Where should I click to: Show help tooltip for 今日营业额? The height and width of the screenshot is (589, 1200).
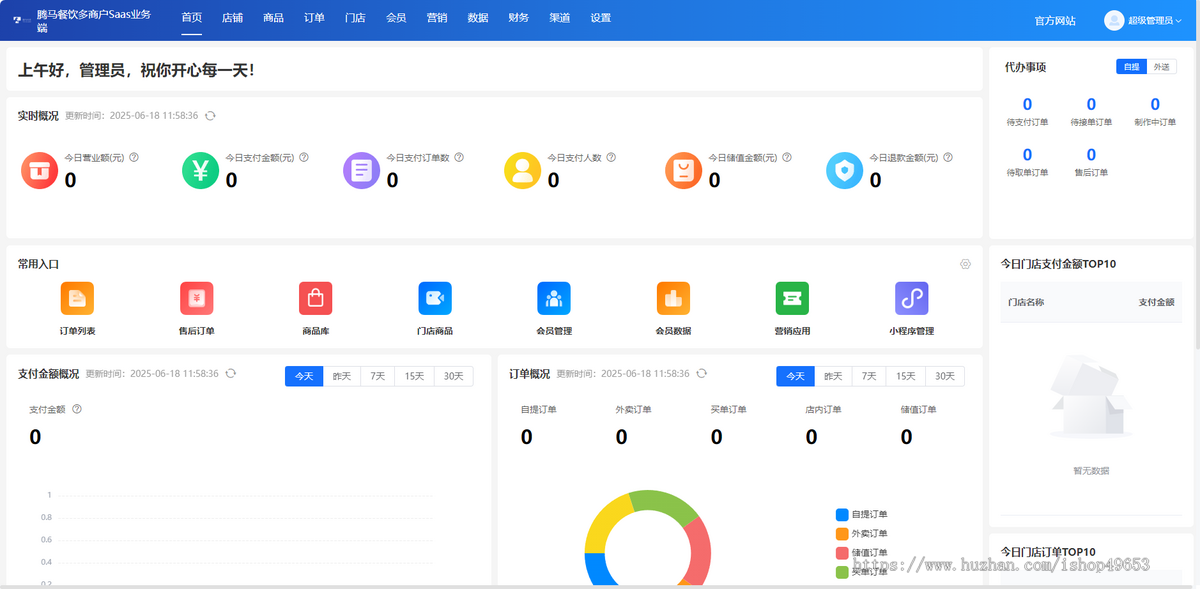coord(134,157)
